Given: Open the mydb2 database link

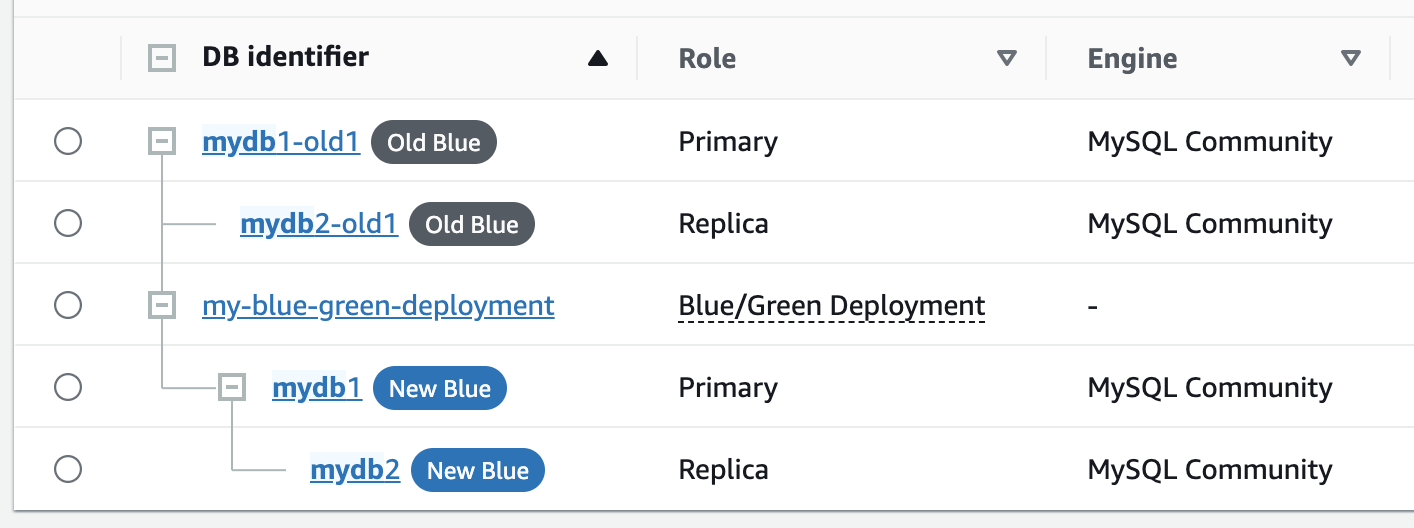Looking at the screenshot, I should tap(355, 470).
